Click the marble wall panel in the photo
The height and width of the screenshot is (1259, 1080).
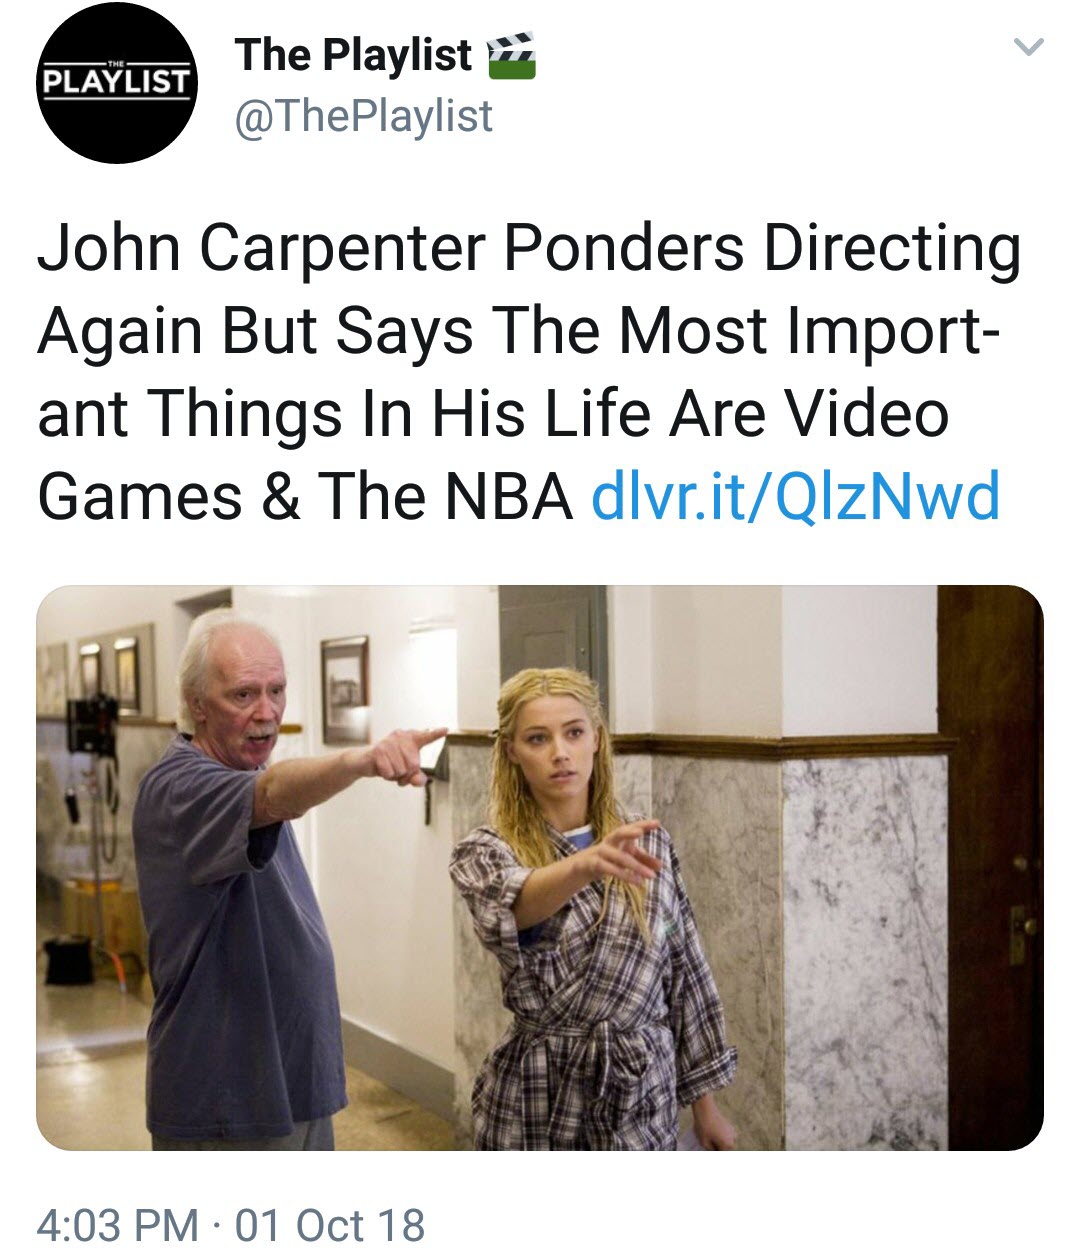[x=864, y=950]
